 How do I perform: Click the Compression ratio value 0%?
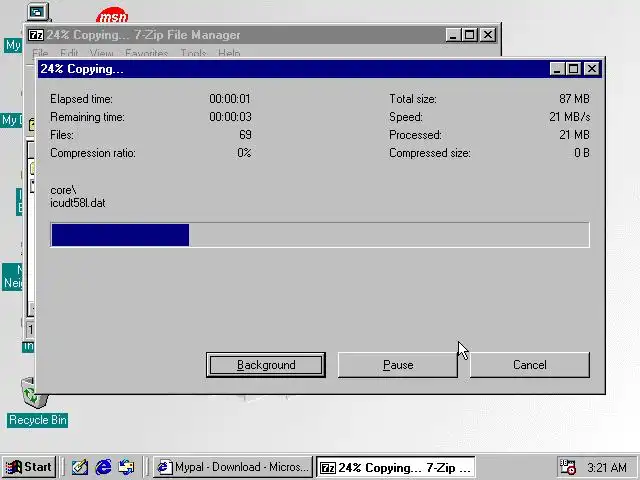tap(244, 153)
